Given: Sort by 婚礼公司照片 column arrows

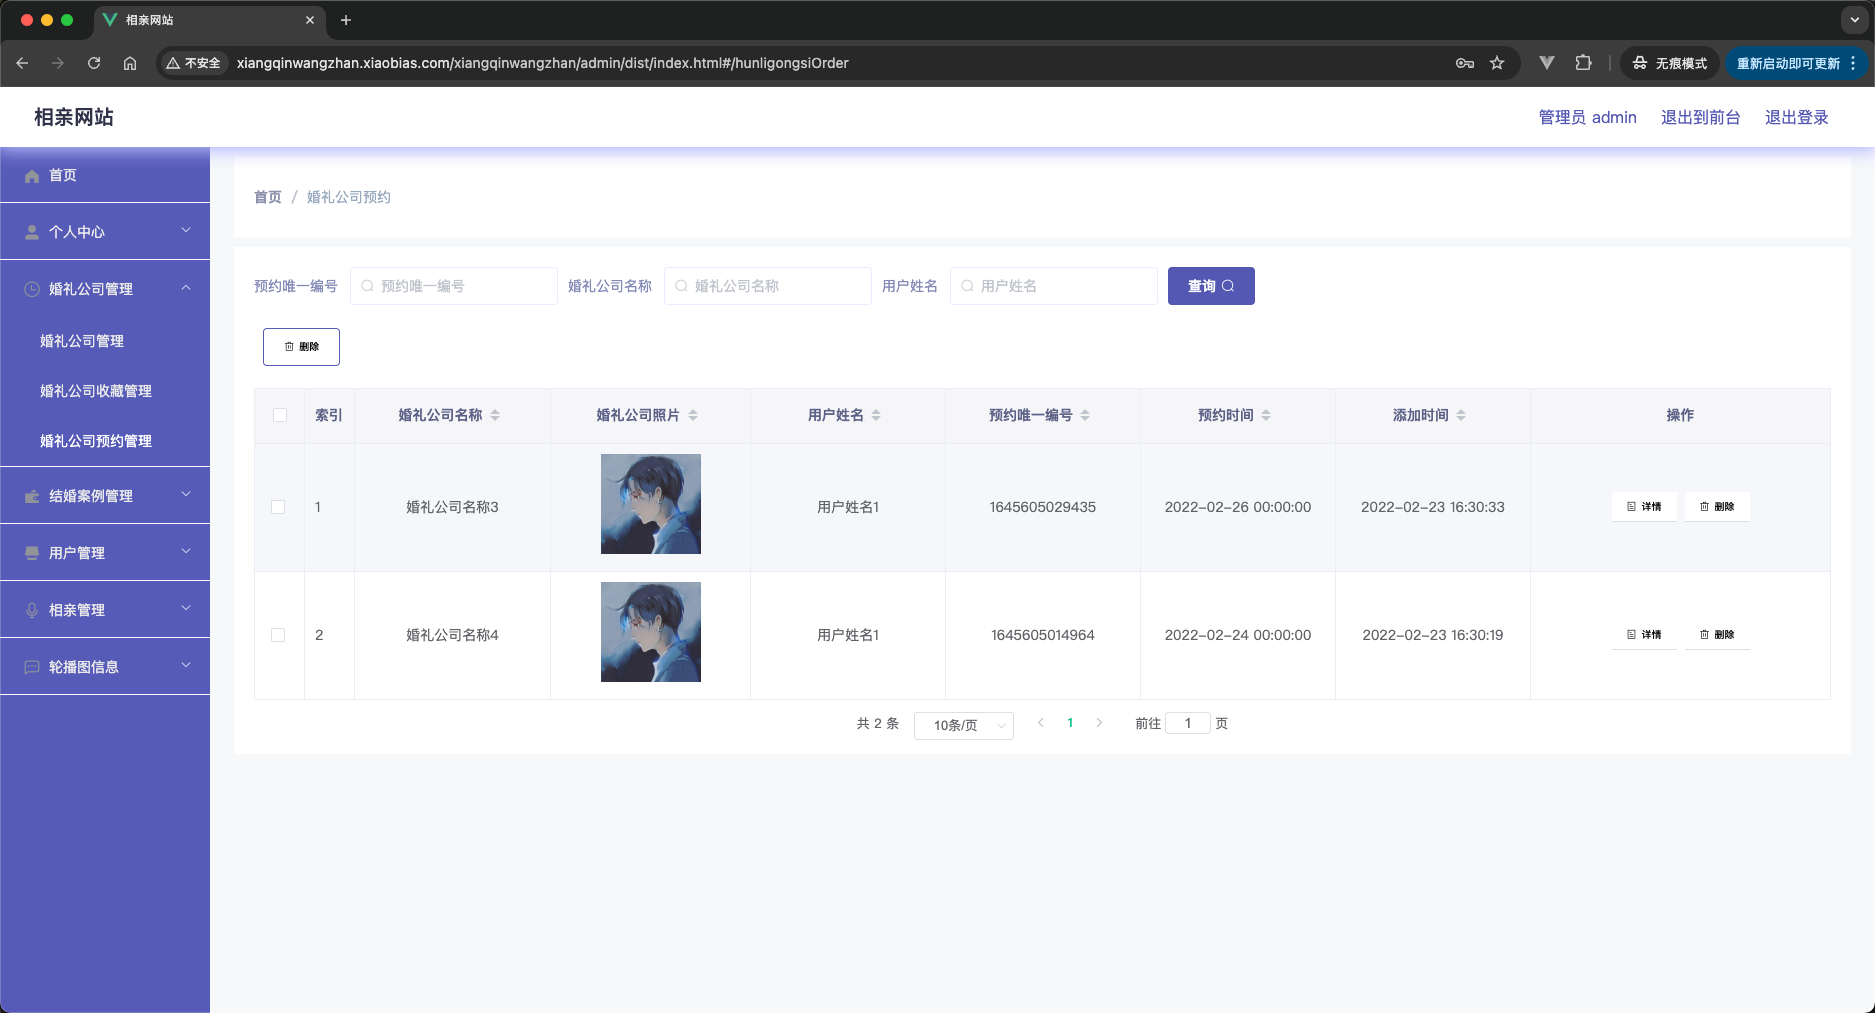Looking at the screenshot, I should click(x=693, y=415).
